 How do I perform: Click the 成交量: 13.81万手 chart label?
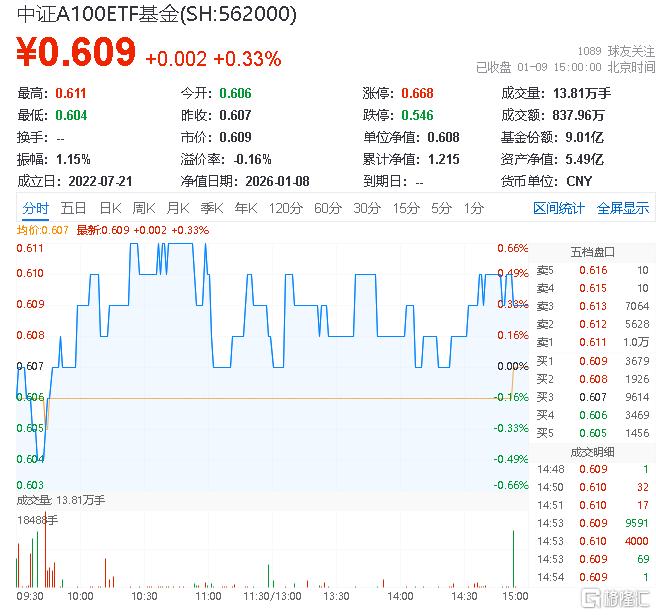61,500
